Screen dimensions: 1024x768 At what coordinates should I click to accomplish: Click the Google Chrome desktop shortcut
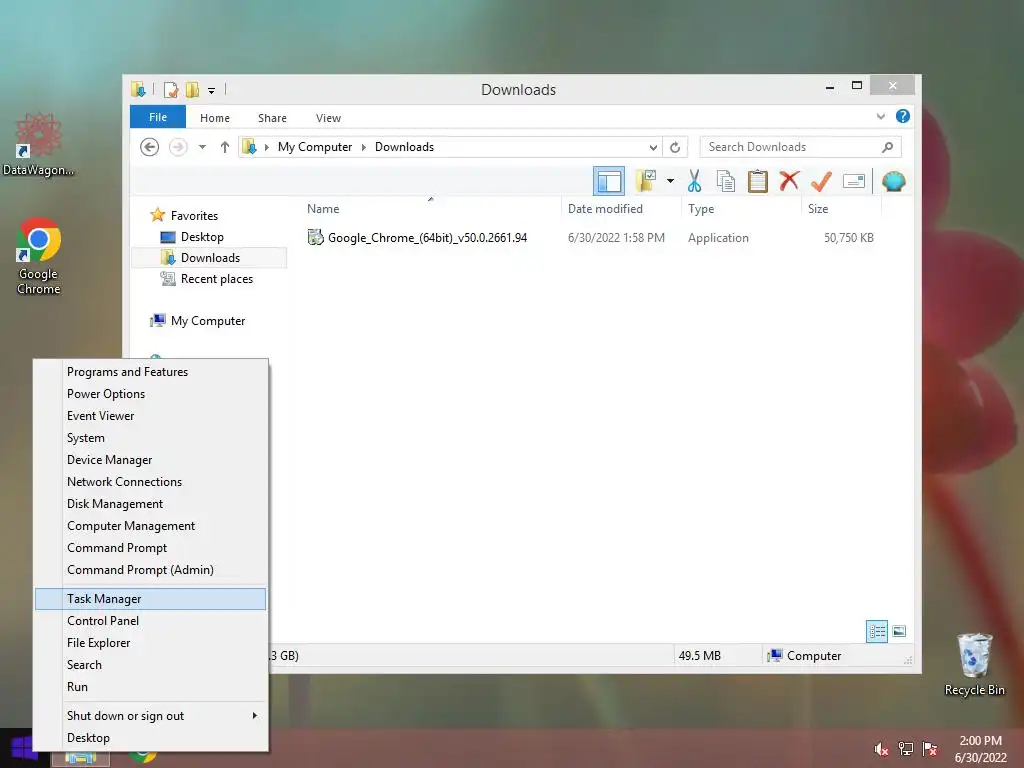click(39, 256)
